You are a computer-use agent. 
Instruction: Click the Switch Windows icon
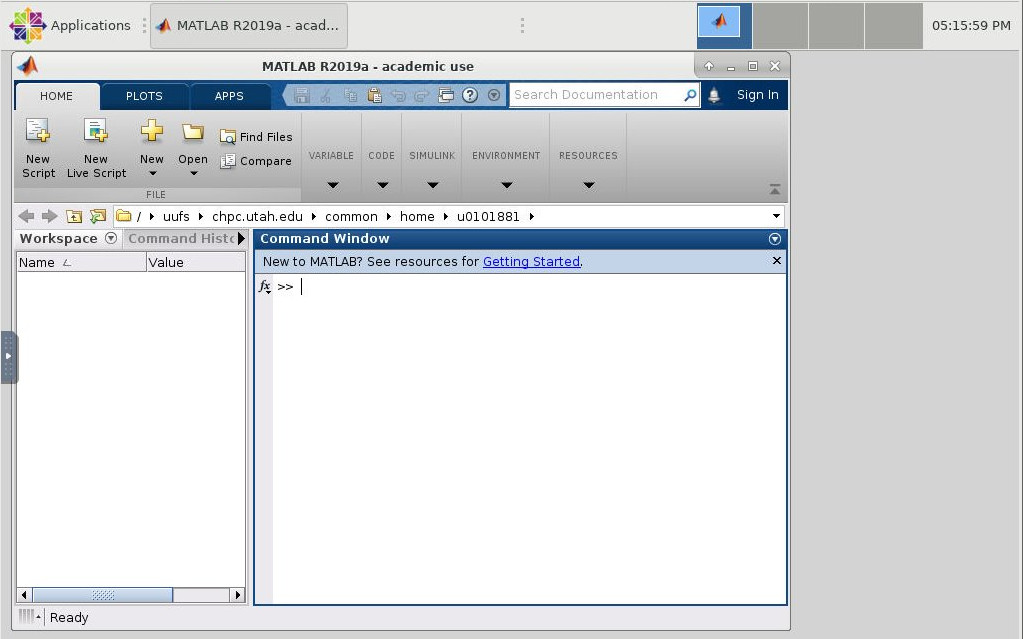tap(446, 95)
